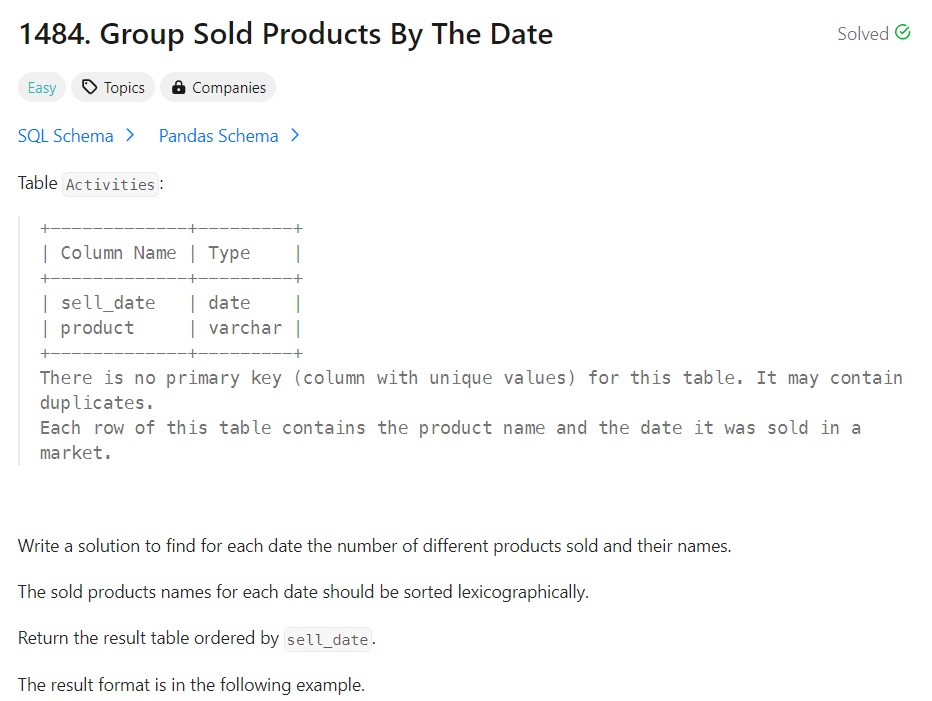Click the no primary key description text
This screenshot has height=701, width=932.
[471, 390]
